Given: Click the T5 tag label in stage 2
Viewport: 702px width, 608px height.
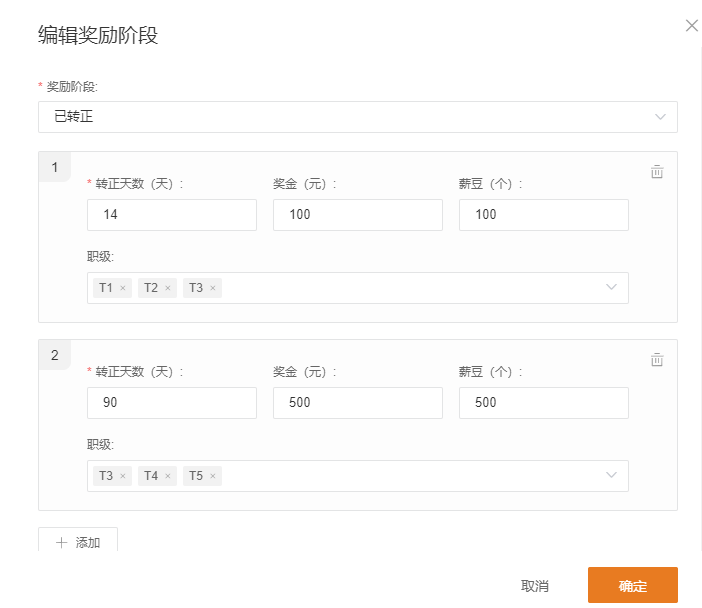Looking at the screenshot, I should pyautogui.click(x=196, y=476).
